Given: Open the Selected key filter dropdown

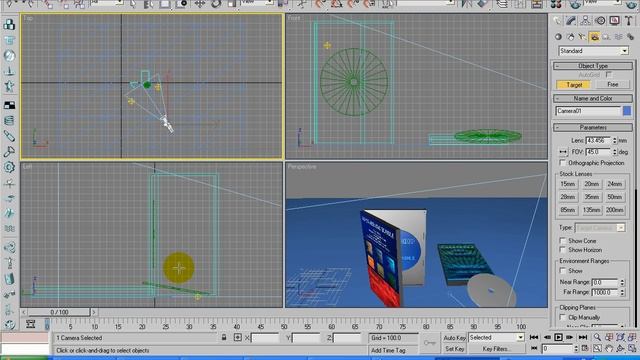Looking at the screenshot, I should (496, 338).
